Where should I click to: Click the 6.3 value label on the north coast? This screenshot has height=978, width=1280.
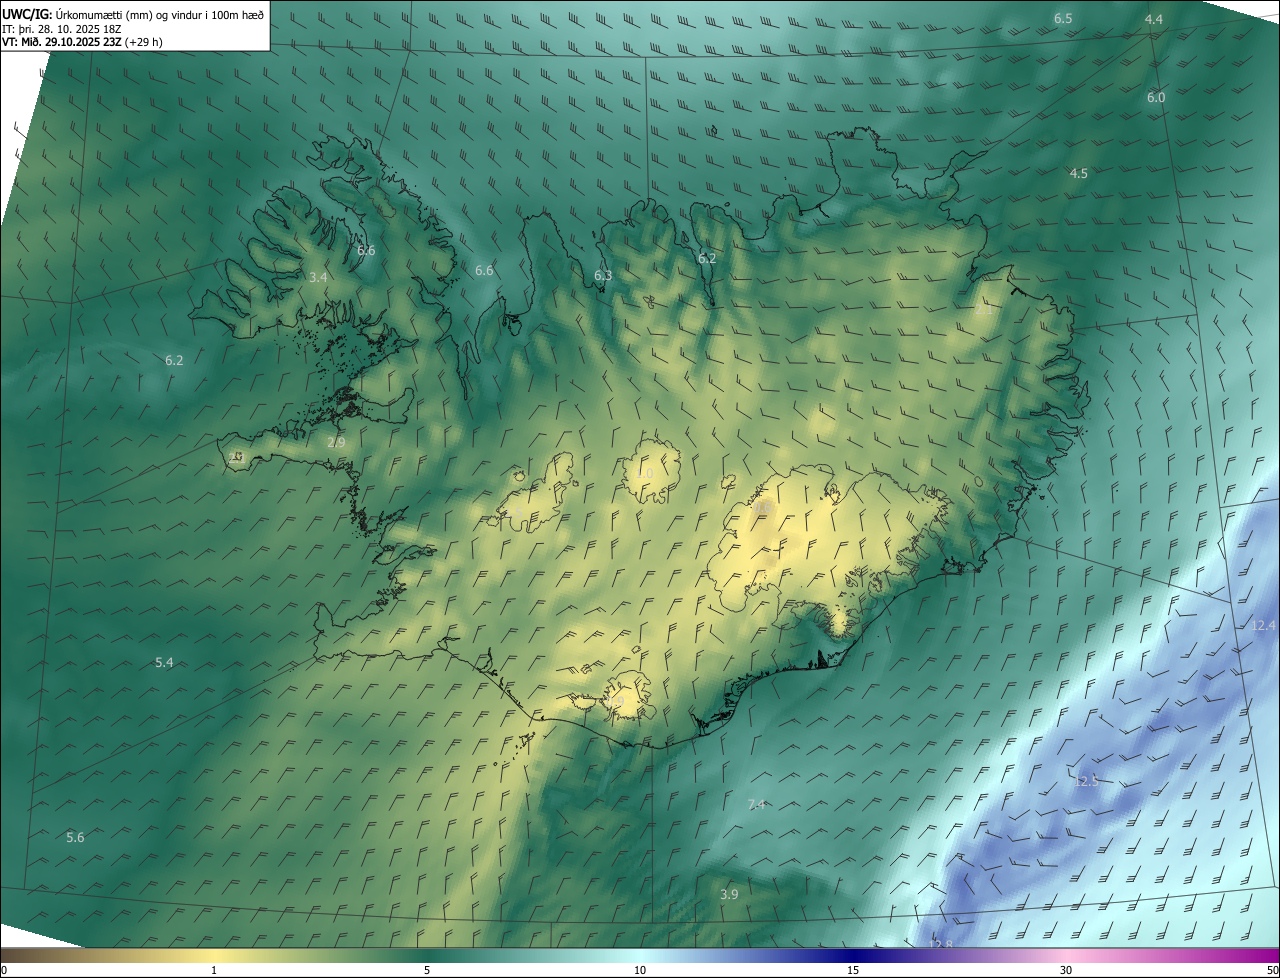tap(603, 275)
